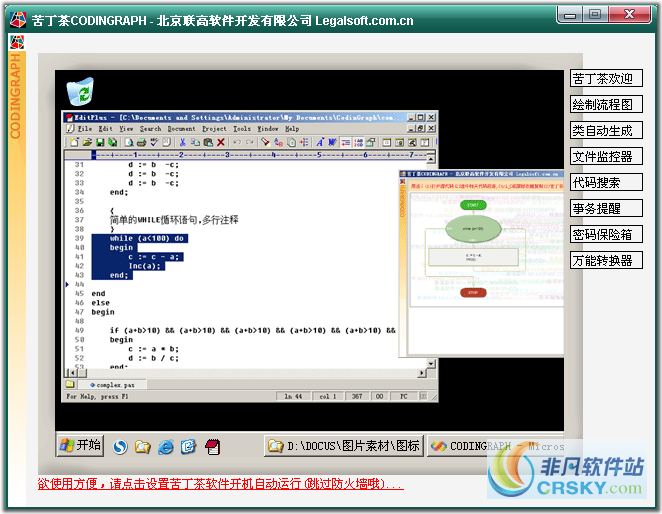Open the 密码保险箱 password safe
Image resolution: width=662 pixels, height=514 pixels.
[x=606, y=234]
